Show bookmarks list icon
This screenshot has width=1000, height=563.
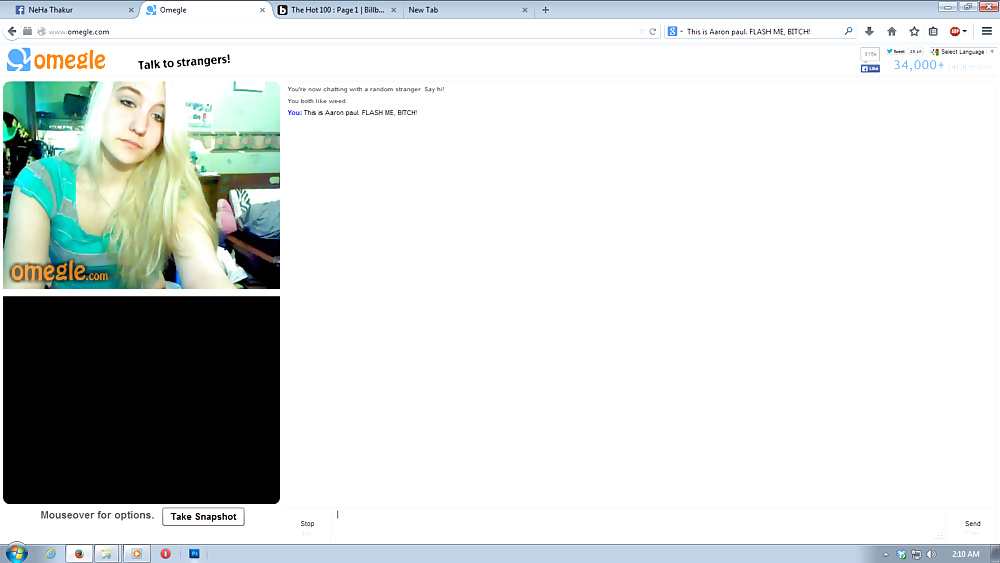coord(933,31)
